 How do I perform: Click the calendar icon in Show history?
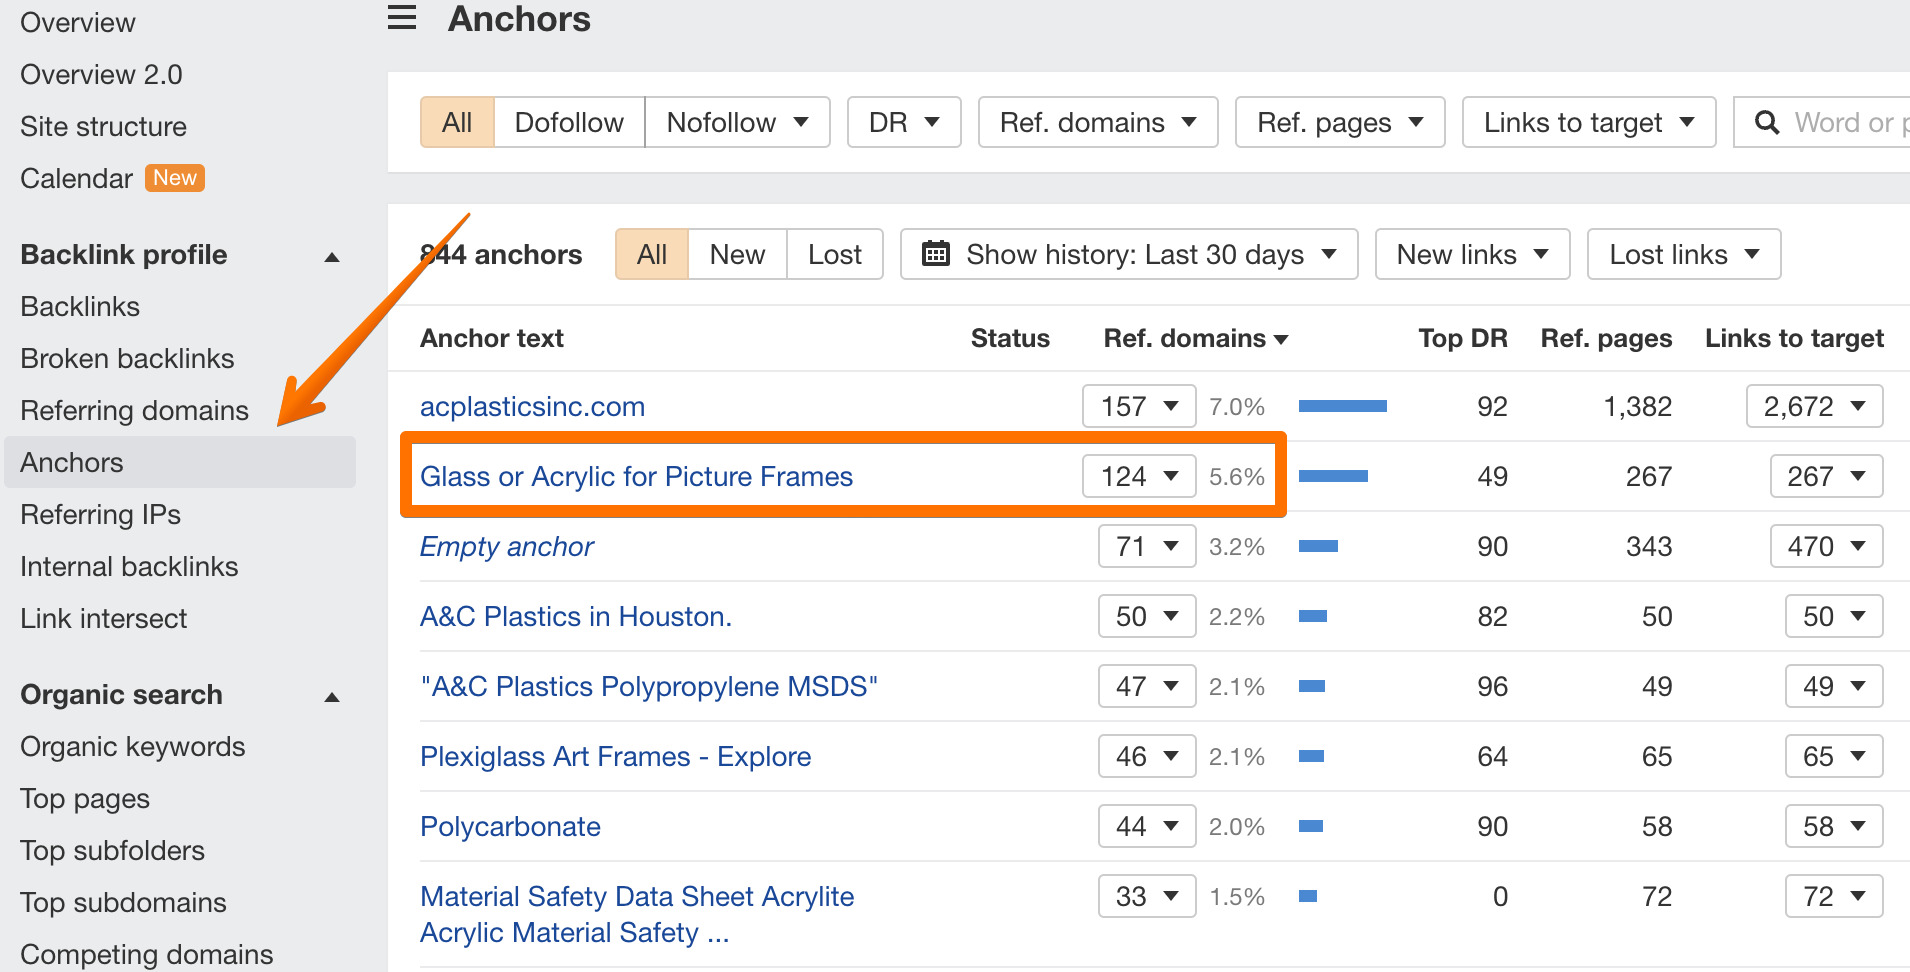(x=936, y=254)
